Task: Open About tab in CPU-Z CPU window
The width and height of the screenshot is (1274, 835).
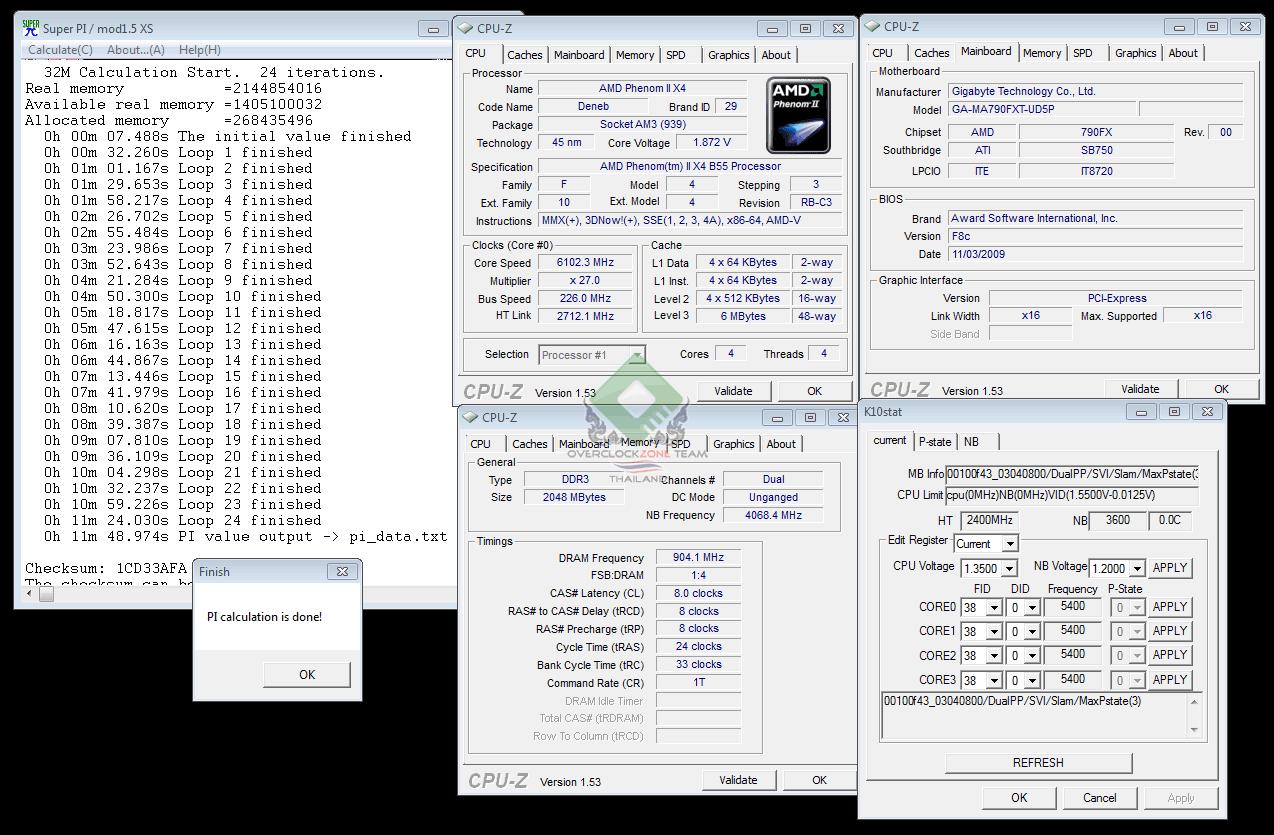Action: point(776,55)
